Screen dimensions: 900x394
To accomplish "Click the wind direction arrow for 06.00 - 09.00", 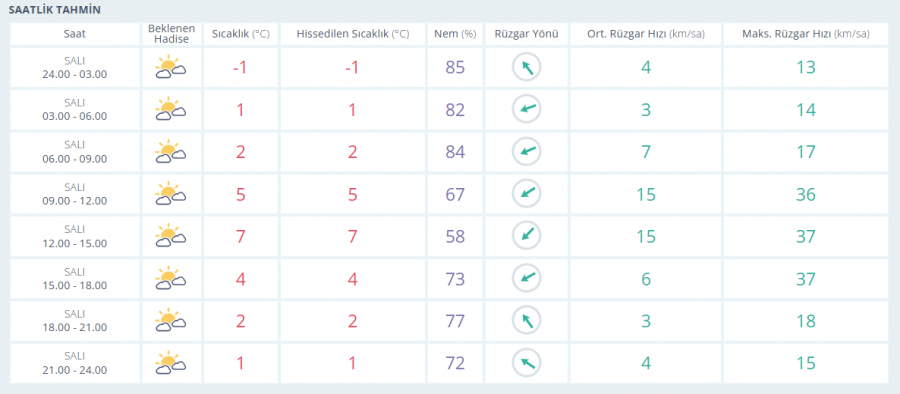I will point(526,152).
